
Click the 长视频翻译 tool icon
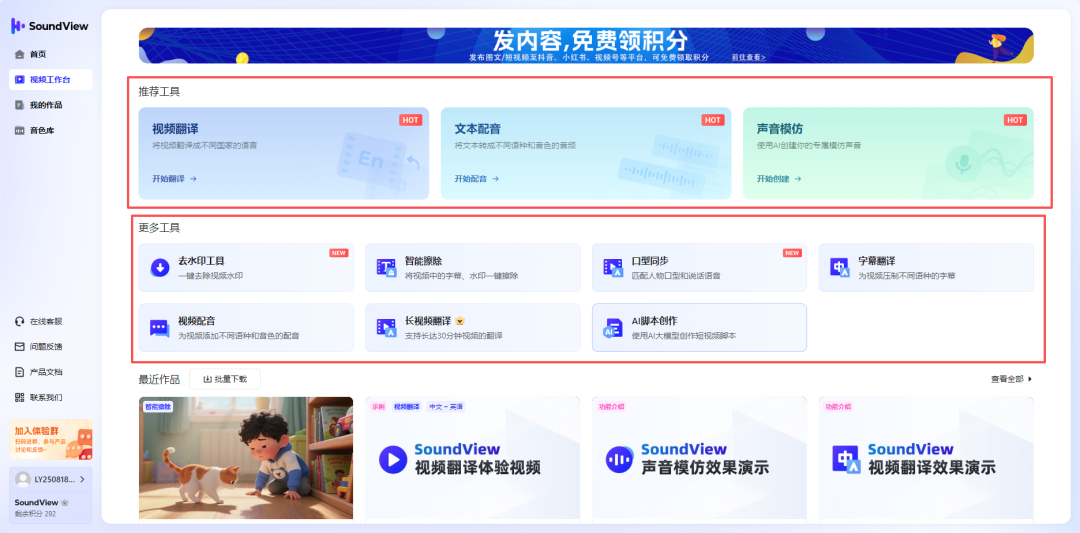coord(386,328)
